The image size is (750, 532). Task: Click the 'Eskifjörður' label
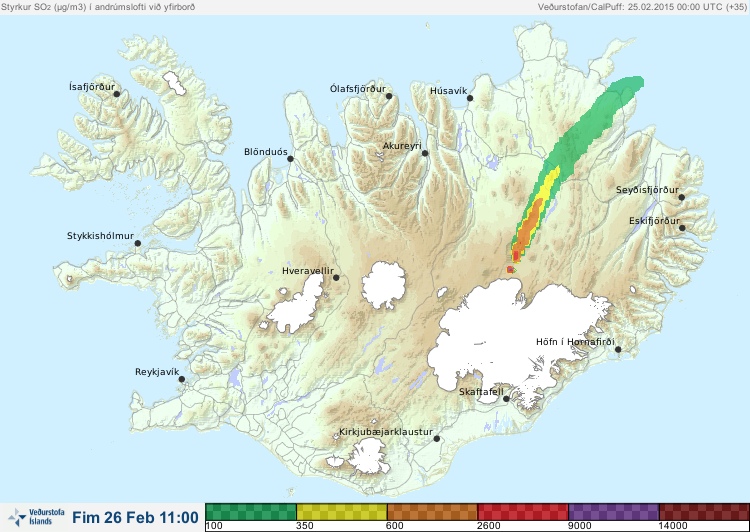point(654,221)
